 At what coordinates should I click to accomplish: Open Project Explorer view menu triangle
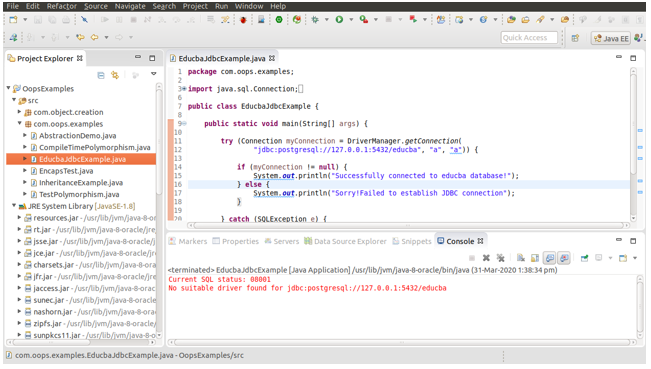(154, 74)
